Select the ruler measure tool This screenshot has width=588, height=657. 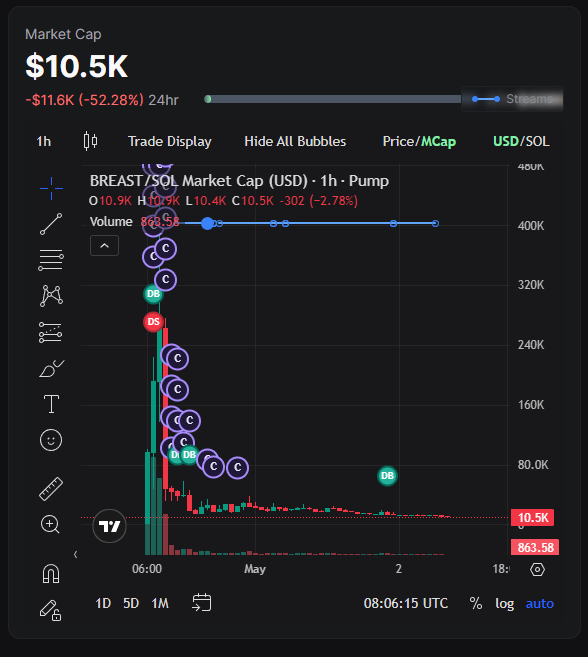51,489
